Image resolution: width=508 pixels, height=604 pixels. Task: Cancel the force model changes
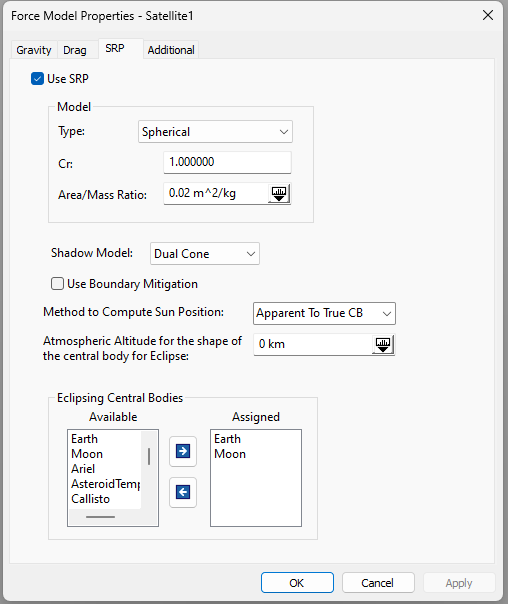[378, 582]
